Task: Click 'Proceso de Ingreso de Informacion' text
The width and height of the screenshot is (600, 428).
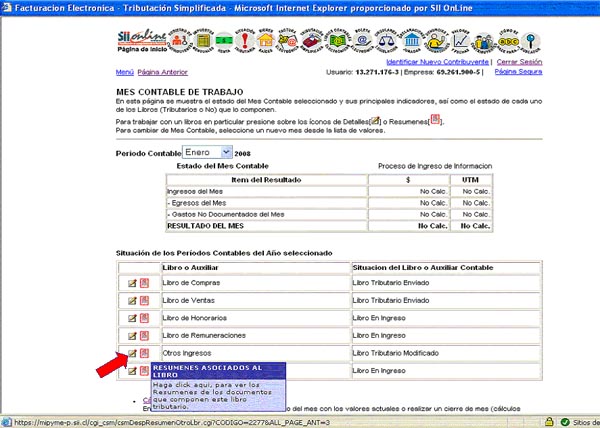Action: tap(435, 166)
